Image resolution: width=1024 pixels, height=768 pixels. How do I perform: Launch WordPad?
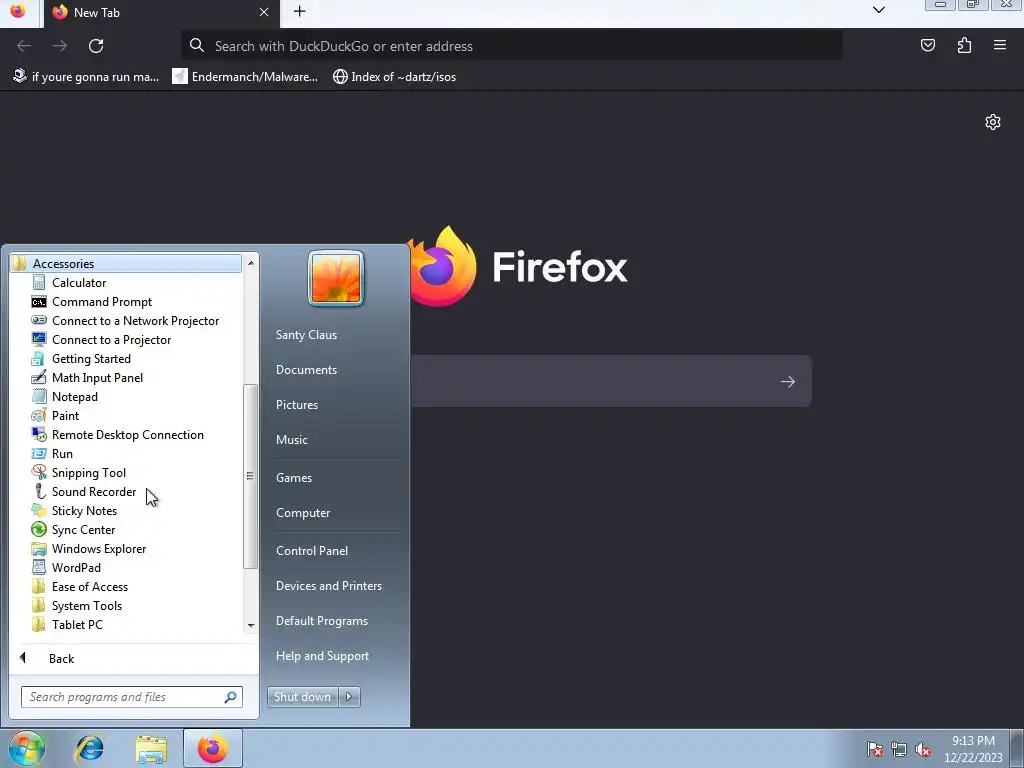(x=76, y=568)
